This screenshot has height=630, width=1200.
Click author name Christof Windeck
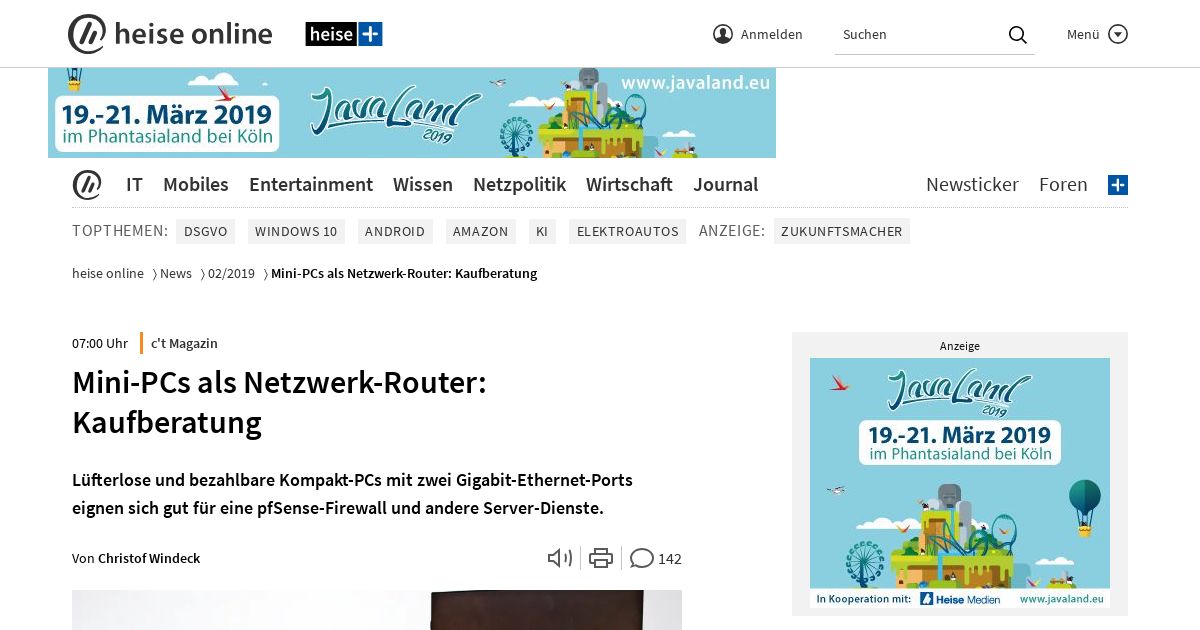pyautogui.click(x=149, y=558)
